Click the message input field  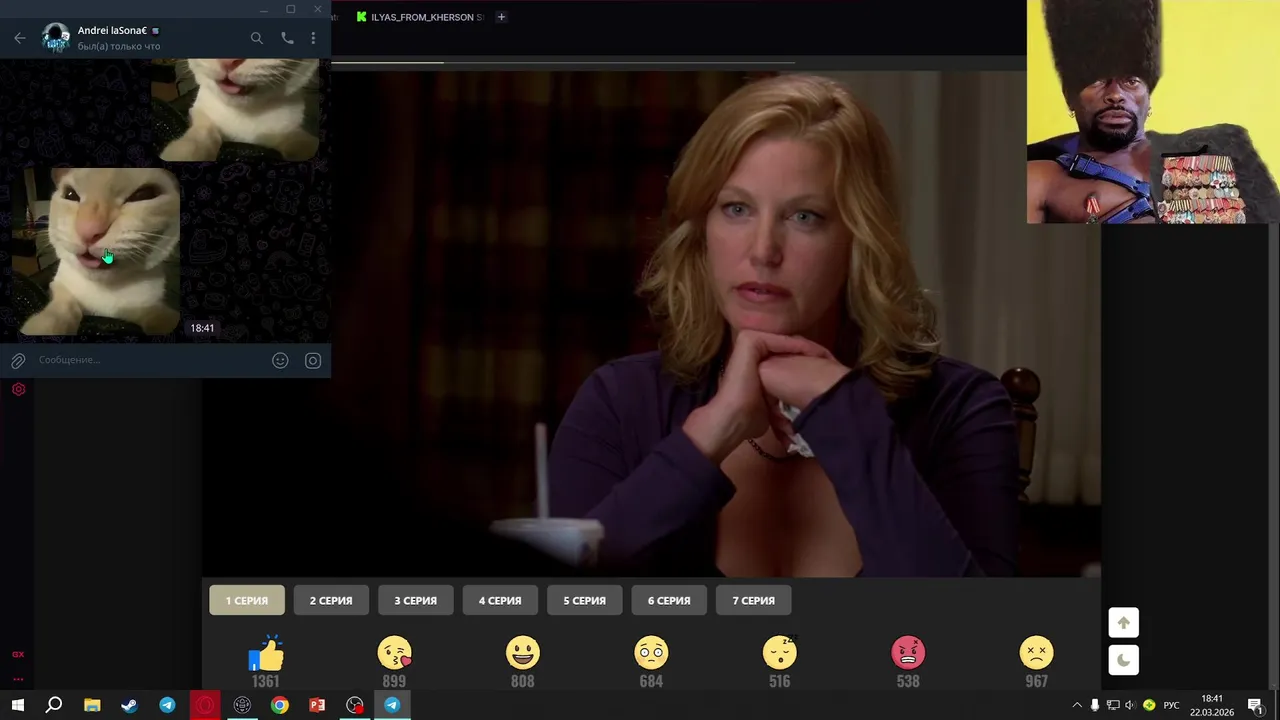pyautogui.click(x=150, y=360)
